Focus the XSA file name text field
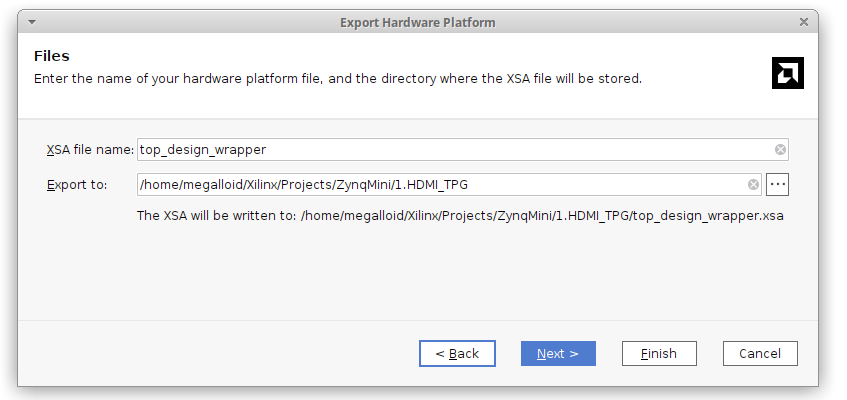847x400 pixels. [450, 150]
